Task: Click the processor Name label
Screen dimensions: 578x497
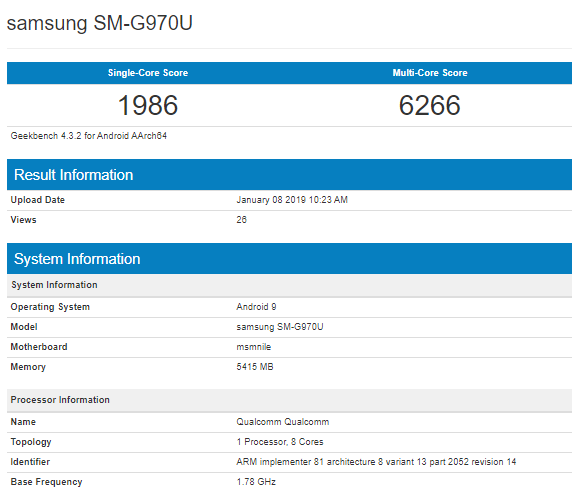Action: click(23, 422)
